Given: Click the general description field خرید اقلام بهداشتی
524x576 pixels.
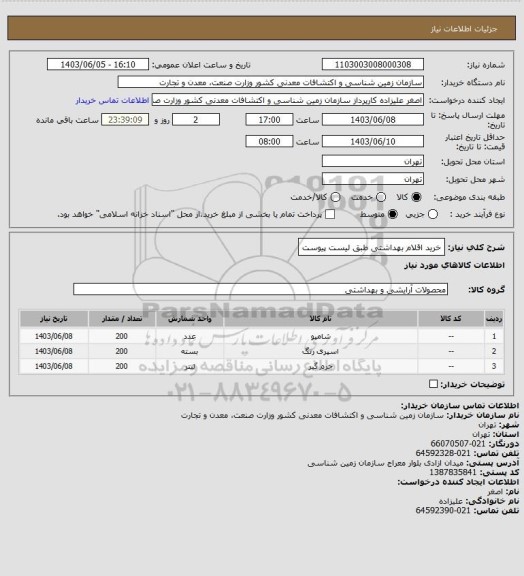Looking at the screenshot, I should click(371, 248).
